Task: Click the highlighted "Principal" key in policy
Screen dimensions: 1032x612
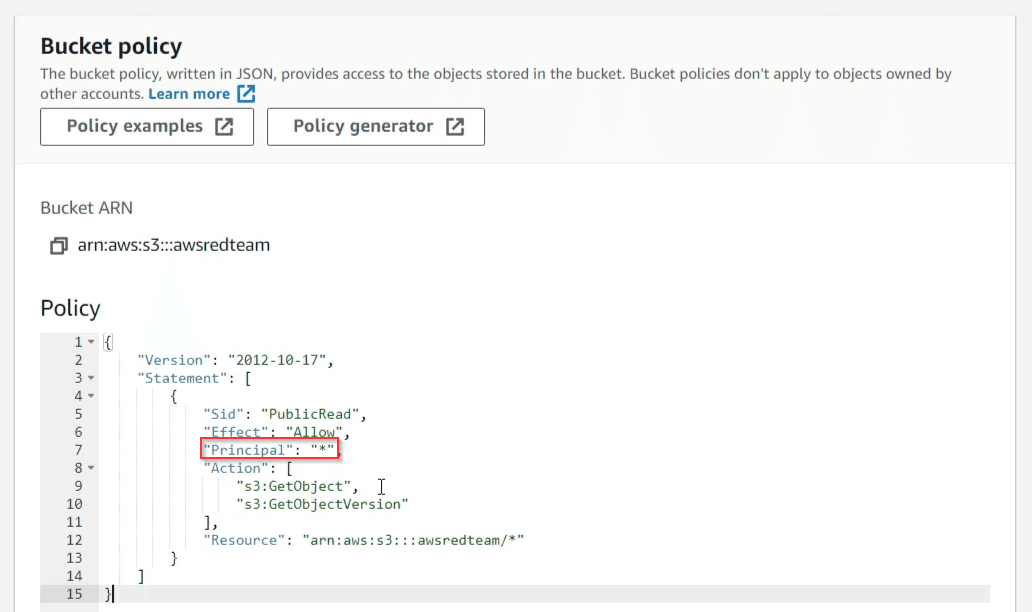Action: pyautogui.click(x=244, y=450)
